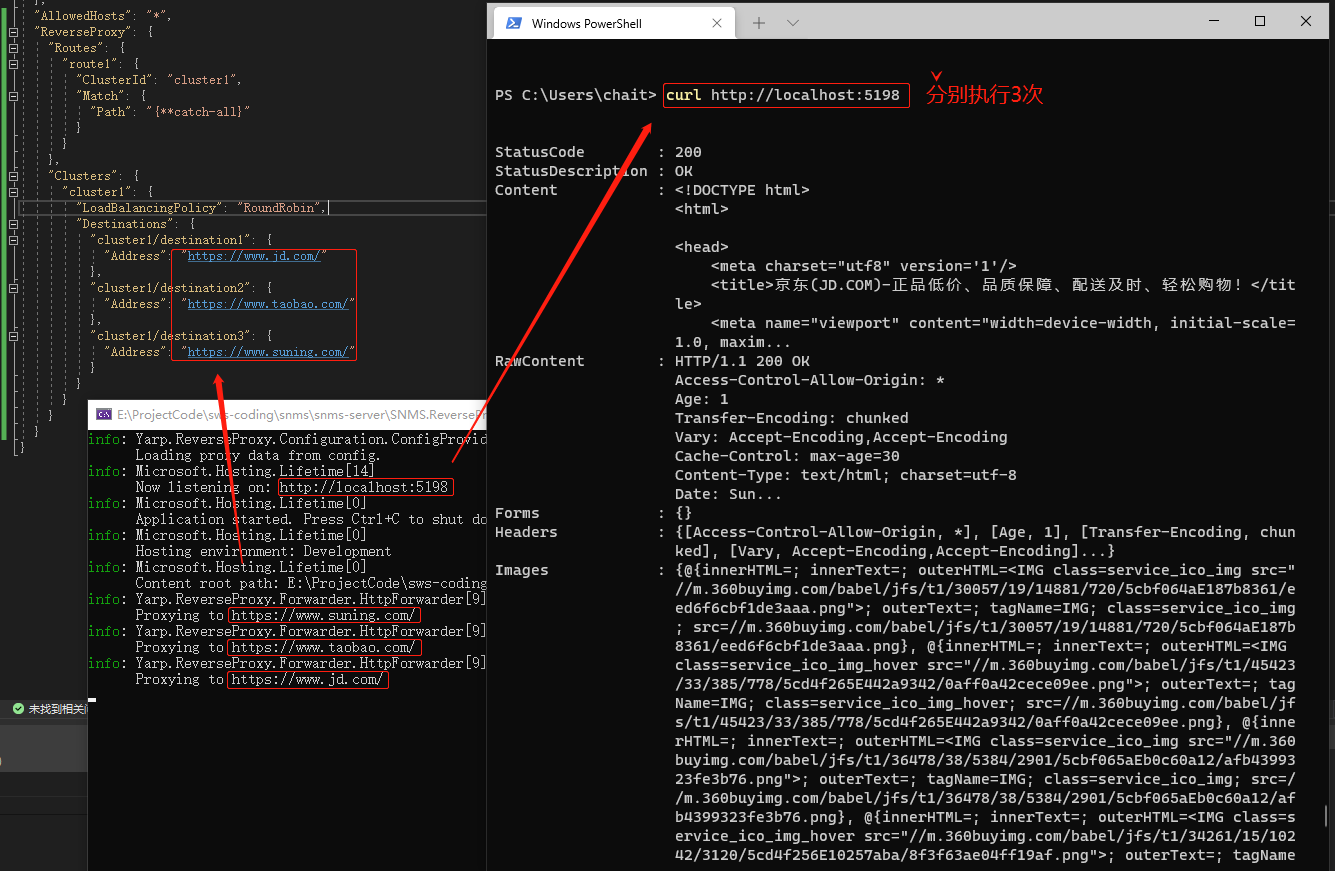Click the C# console icon in the console title bar
This screenshot has width=1335, height=871.
coord(104,414)
